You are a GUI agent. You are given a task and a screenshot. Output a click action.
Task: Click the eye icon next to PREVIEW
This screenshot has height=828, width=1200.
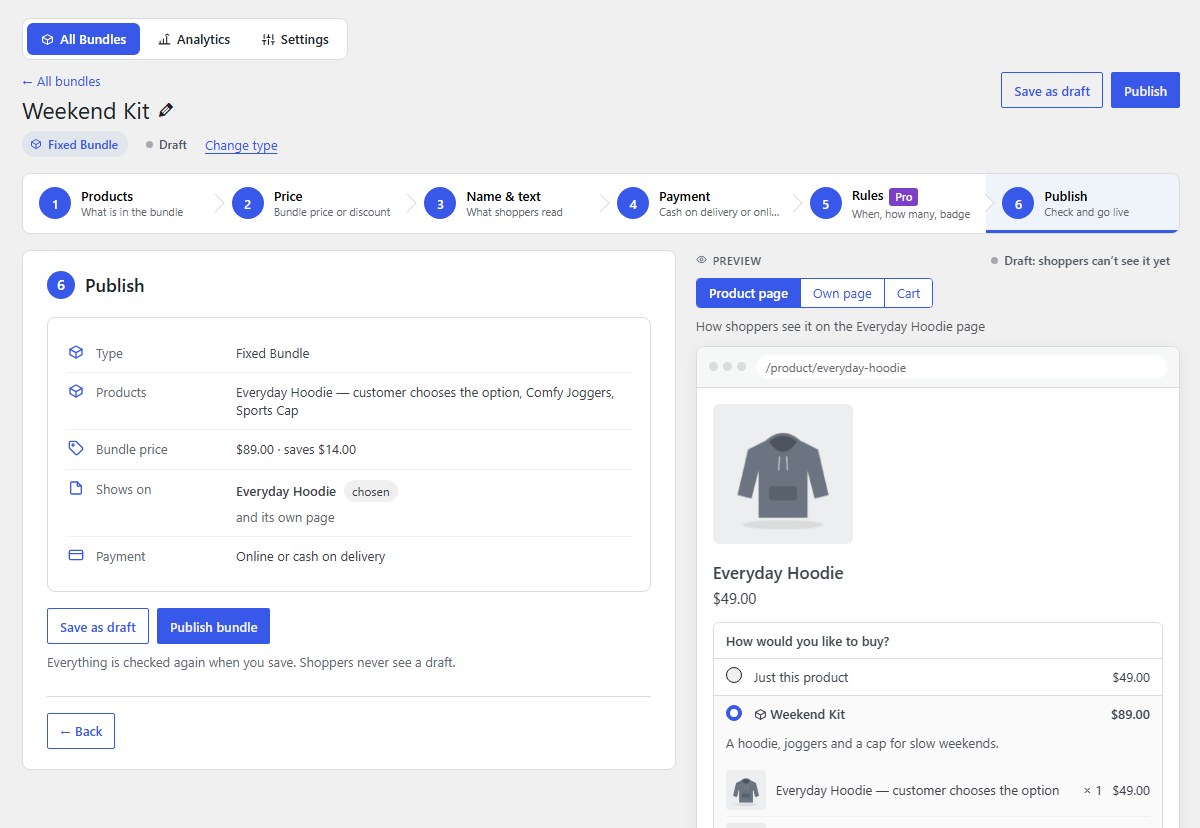tap(701, 261)
